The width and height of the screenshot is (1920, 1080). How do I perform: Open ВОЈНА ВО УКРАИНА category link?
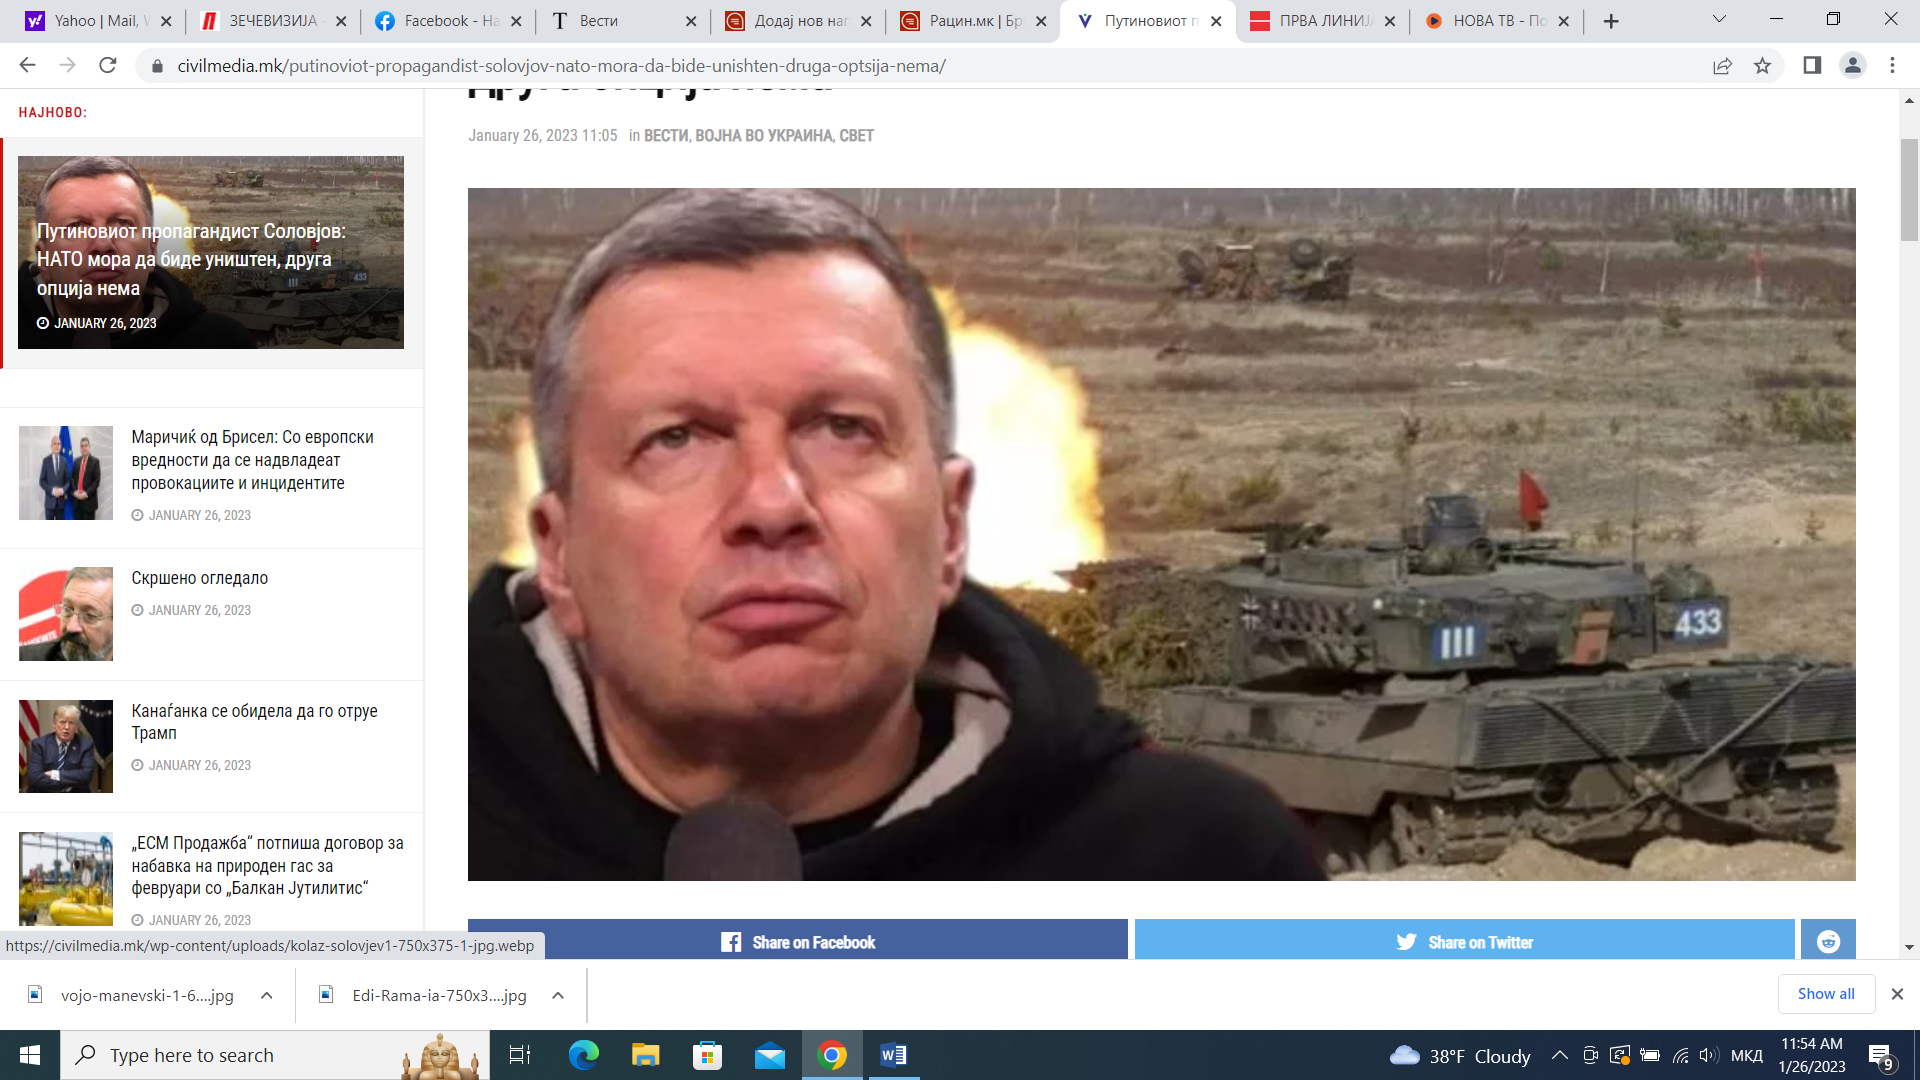click(x=763, y=136)
